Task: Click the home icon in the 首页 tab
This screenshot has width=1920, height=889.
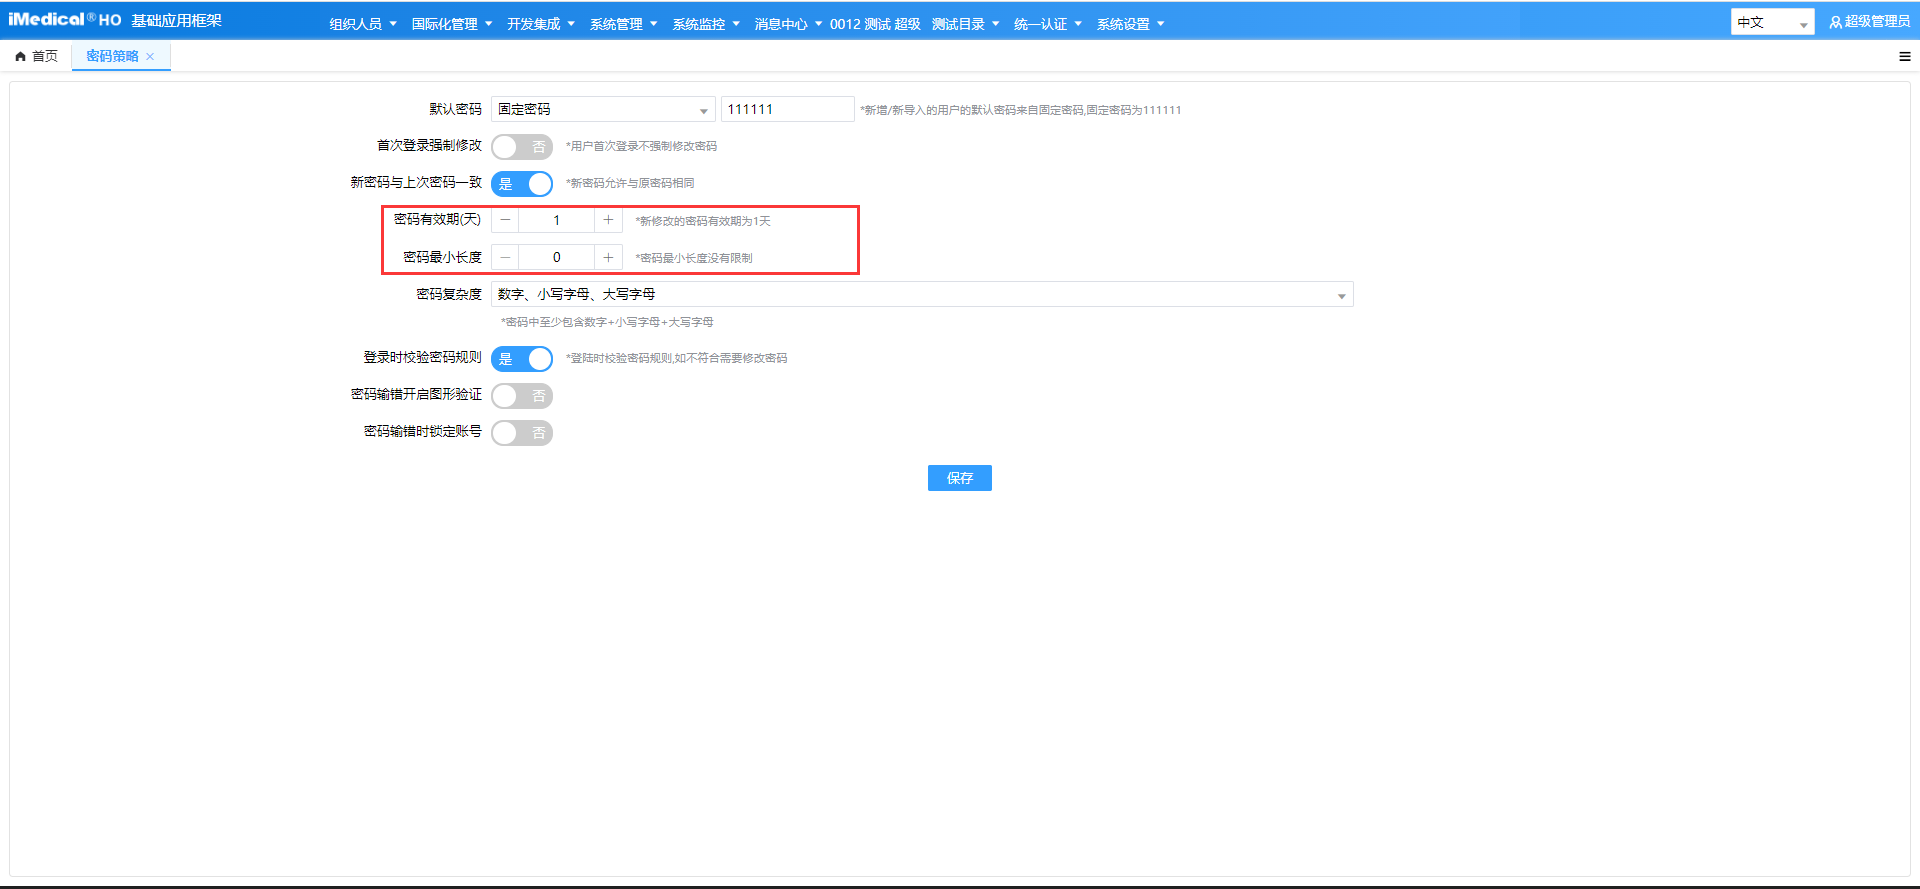Action: click(x=20, y=57)
